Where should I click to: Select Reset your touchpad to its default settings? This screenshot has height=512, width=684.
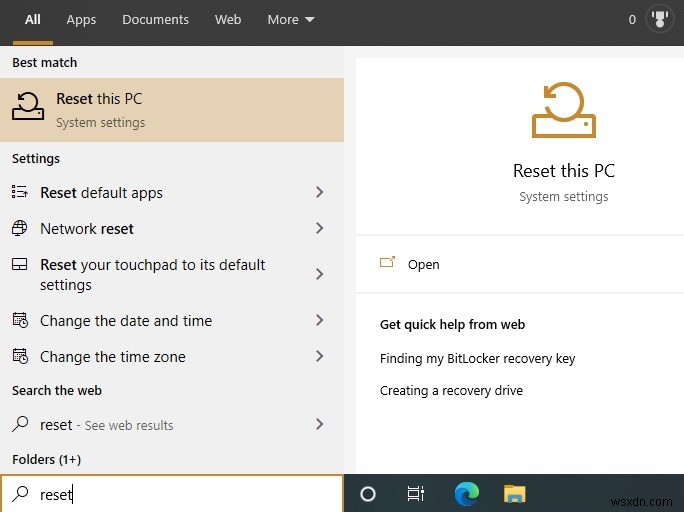[172, 274]
